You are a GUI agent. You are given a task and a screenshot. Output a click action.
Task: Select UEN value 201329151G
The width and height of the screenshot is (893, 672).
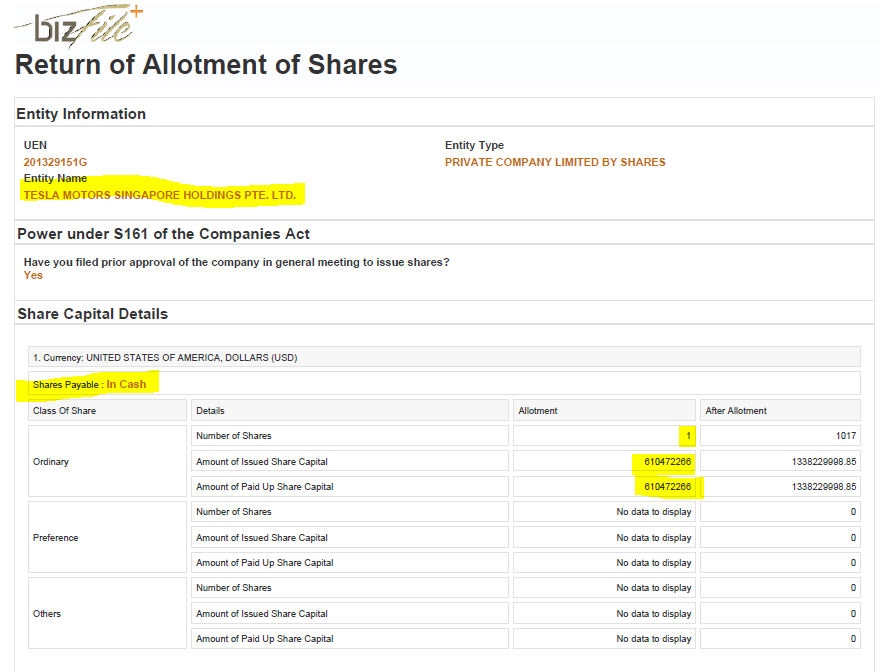[x=55, y=162]
